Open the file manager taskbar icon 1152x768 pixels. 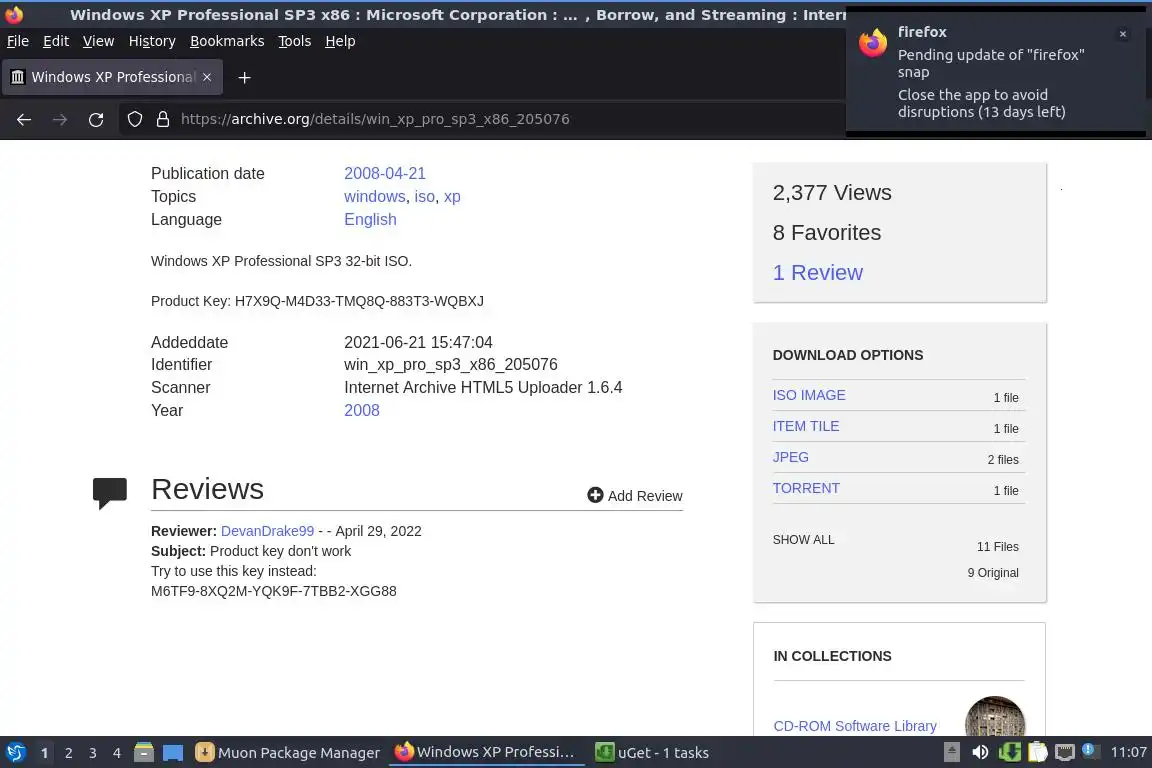144,752
